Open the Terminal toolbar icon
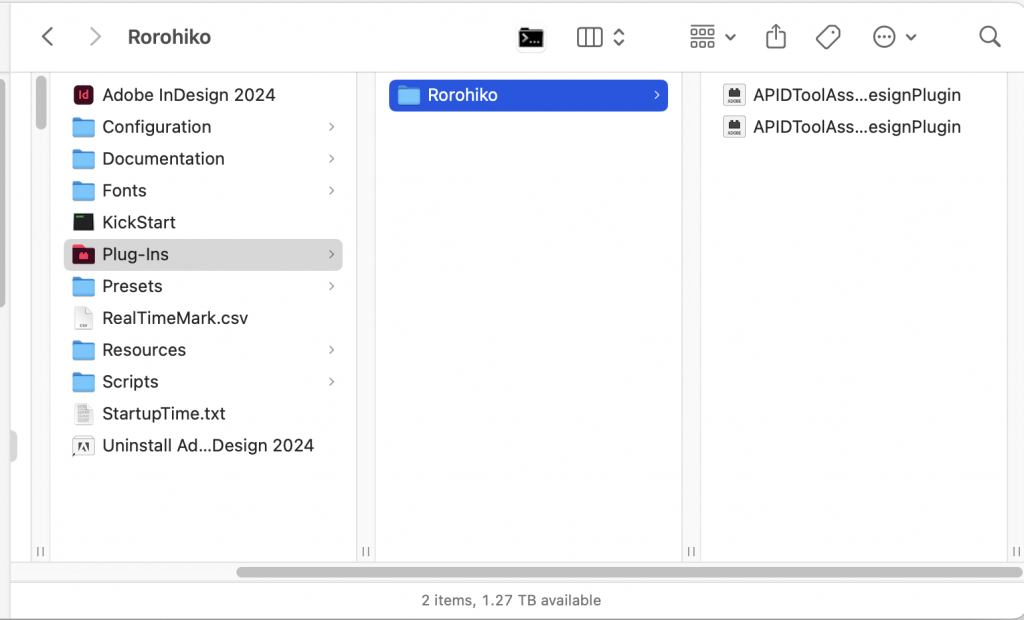 (530, 36)
